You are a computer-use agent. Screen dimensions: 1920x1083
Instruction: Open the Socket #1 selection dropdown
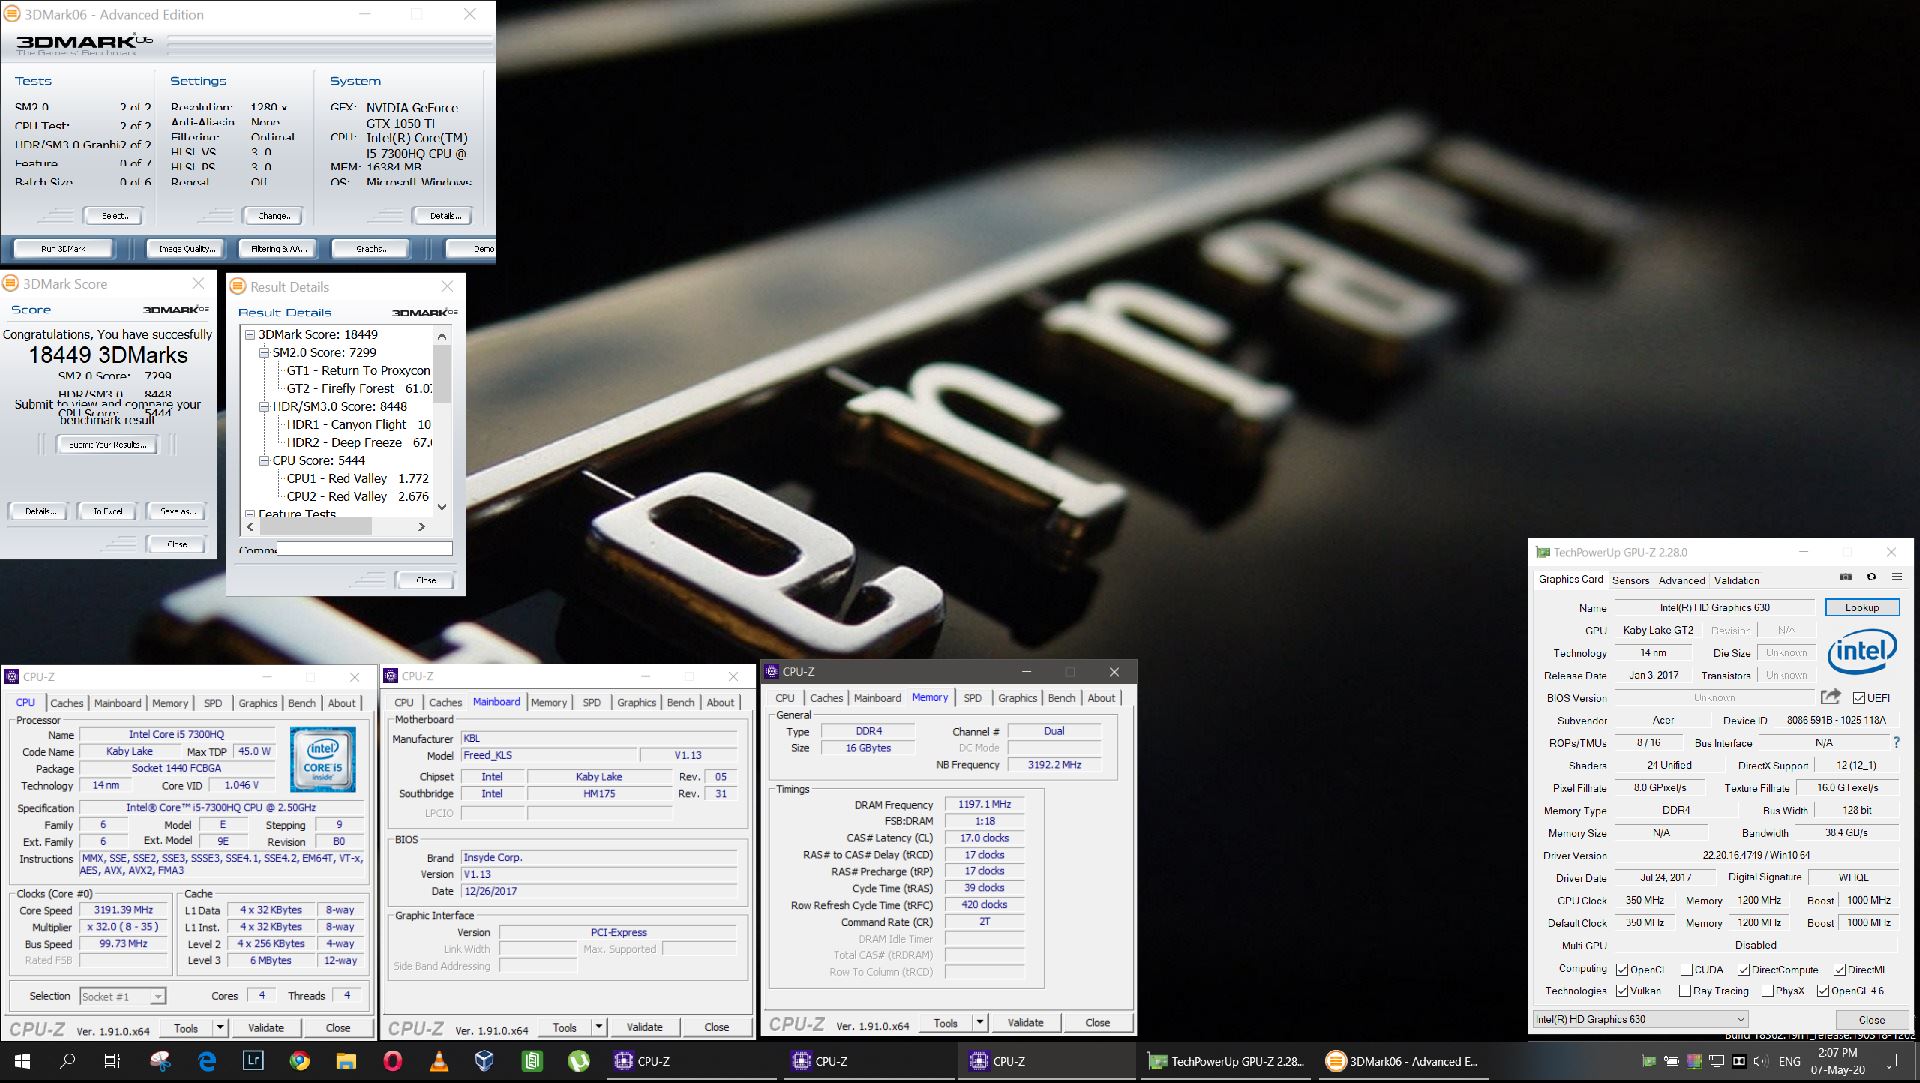[122, 996]
